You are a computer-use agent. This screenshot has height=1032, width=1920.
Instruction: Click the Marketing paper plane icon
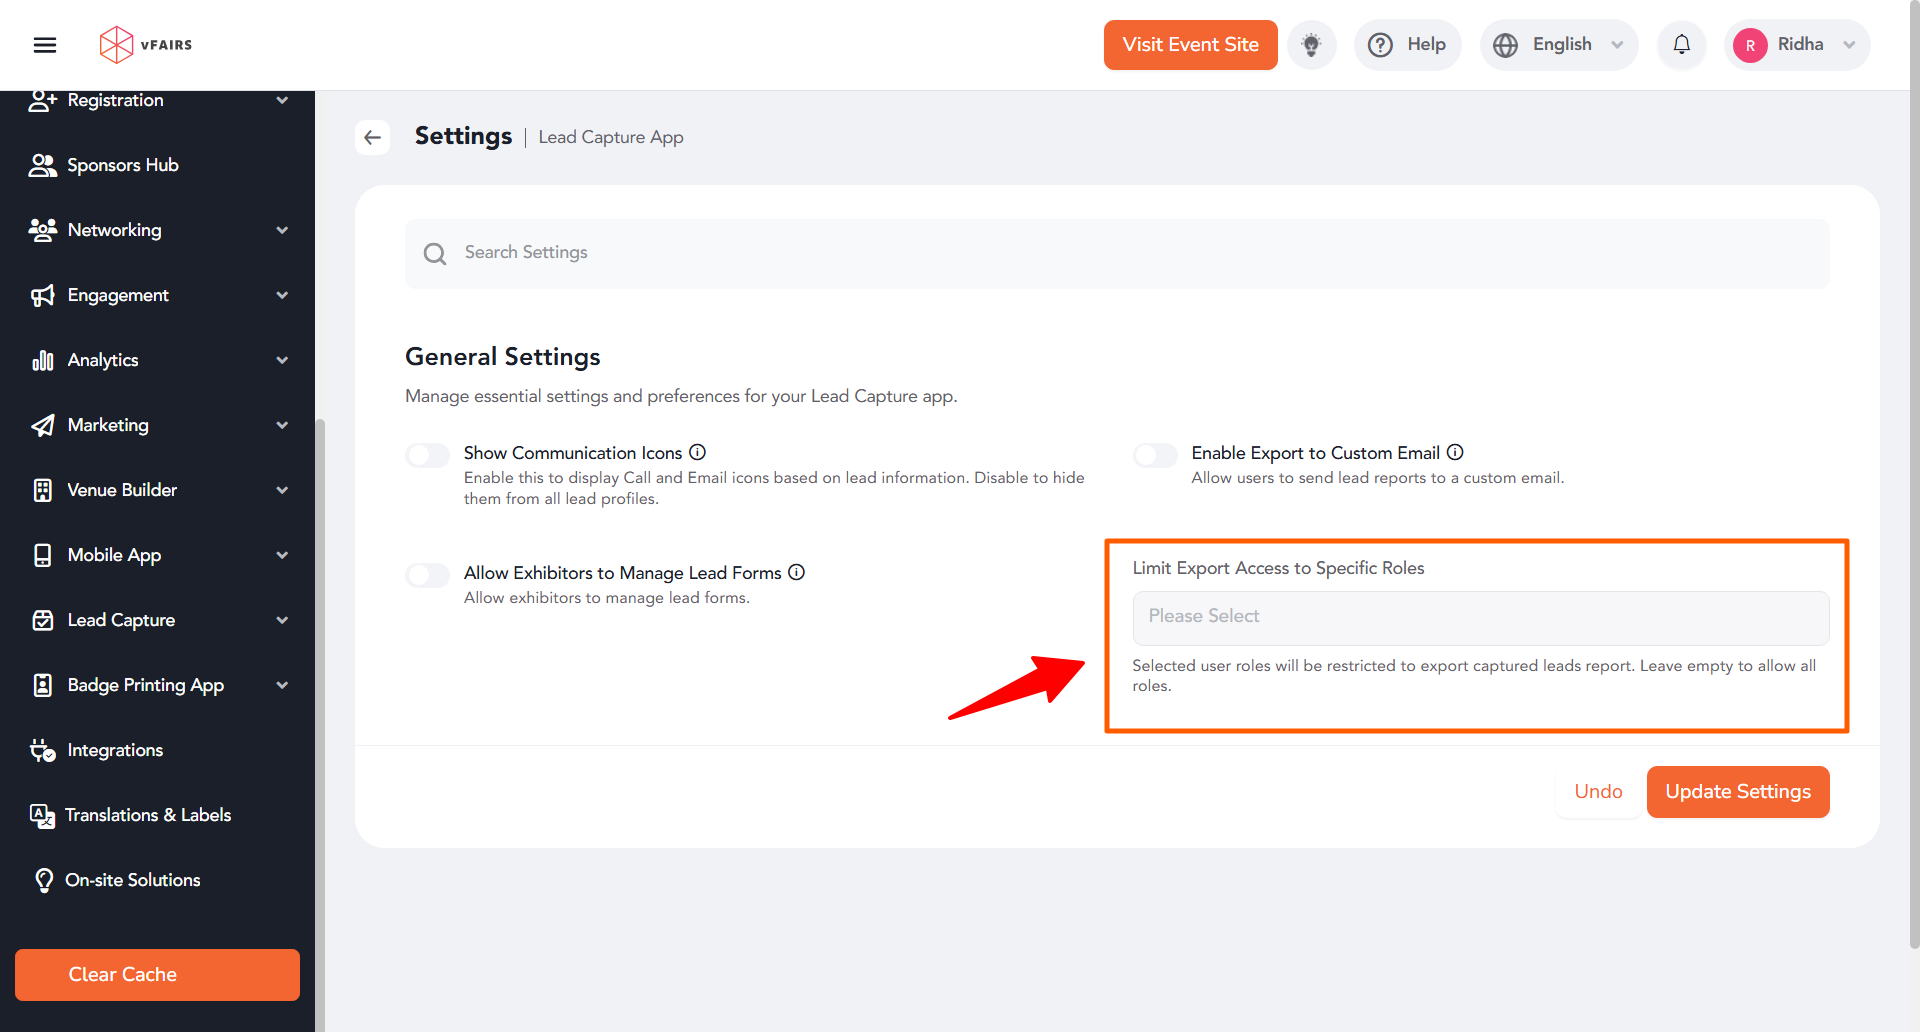42,425
